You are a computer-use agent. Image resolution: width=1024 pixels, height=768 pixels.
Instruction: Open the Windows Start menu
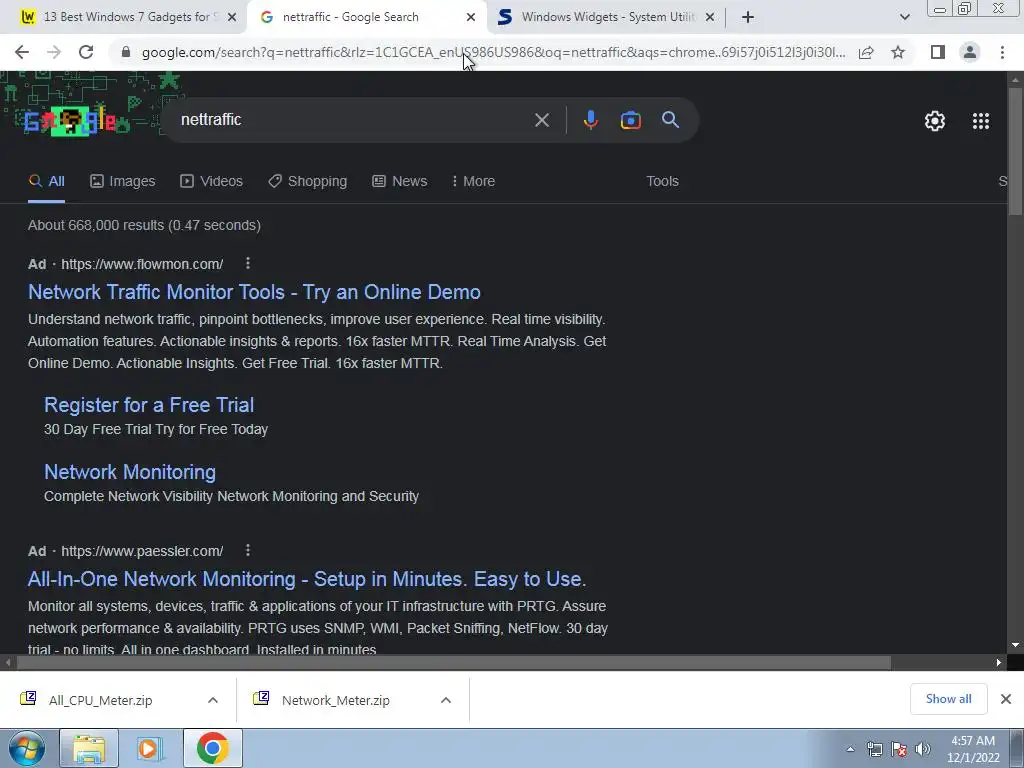click(x=27, y=748)
